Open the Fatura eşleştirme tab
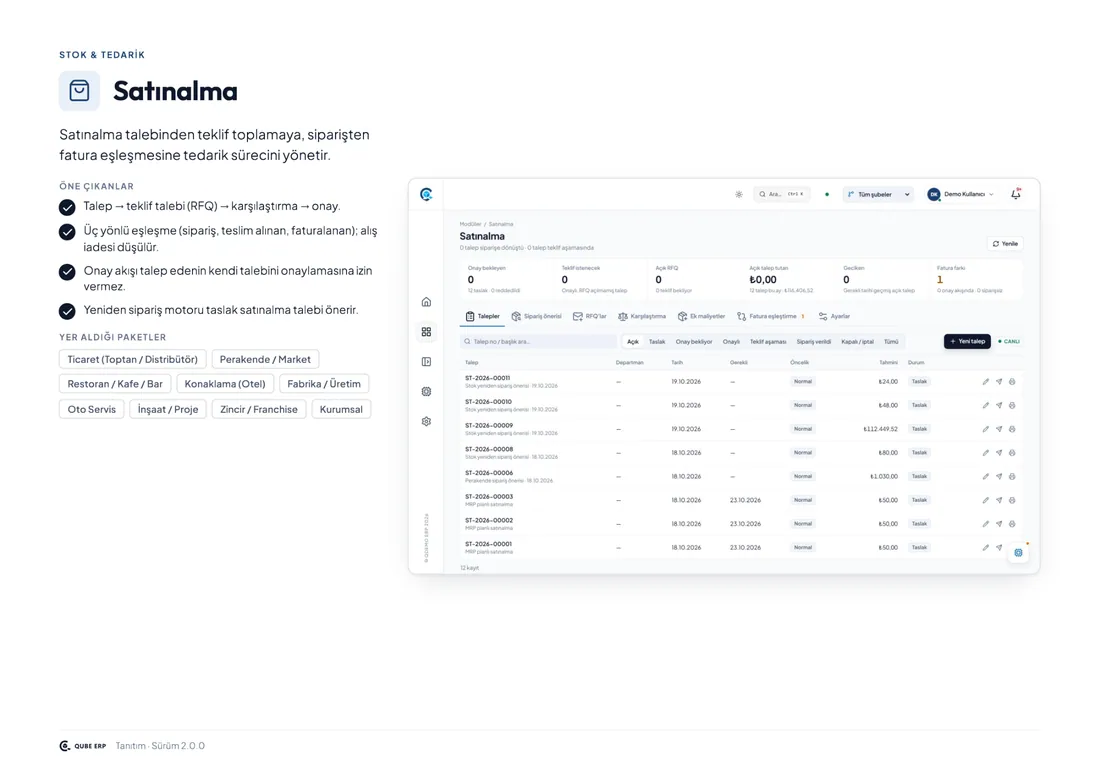Image resolution: width=1100 pixels, height=778 pixels. [x=770, y=316]
